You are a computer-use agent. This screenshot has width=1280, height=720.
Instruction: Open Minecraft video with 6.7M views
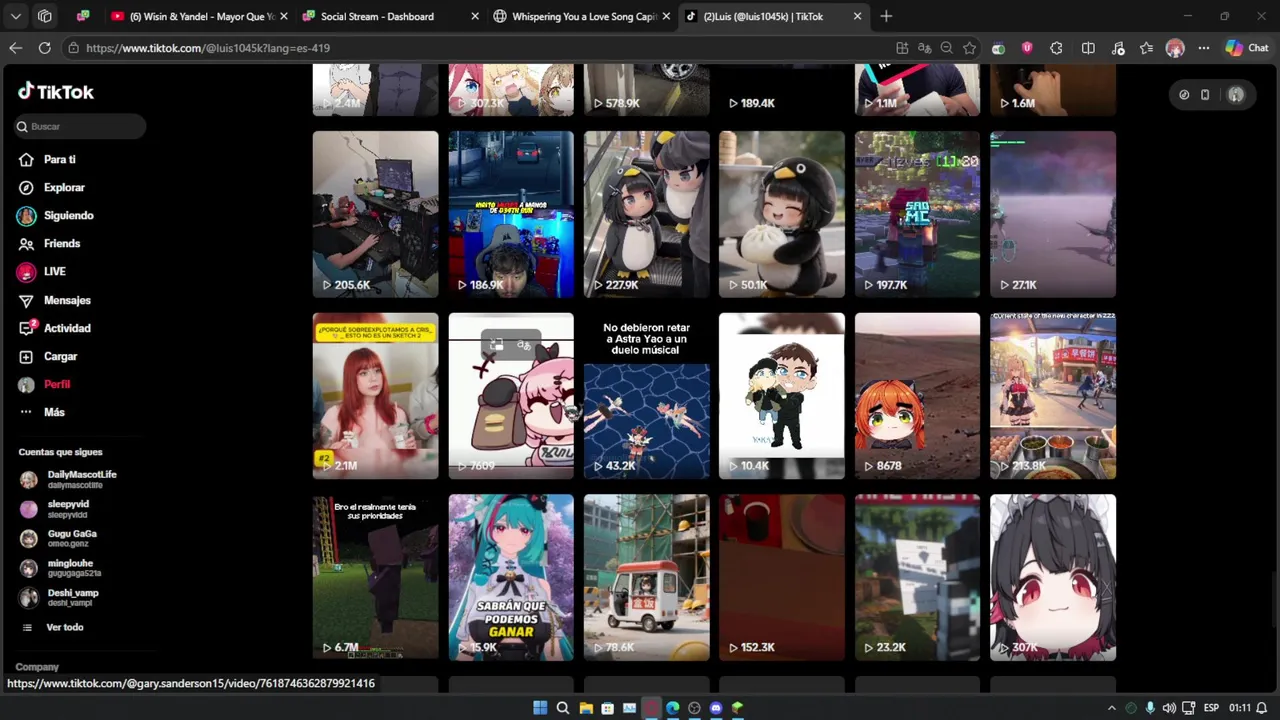tap(375, 577)
